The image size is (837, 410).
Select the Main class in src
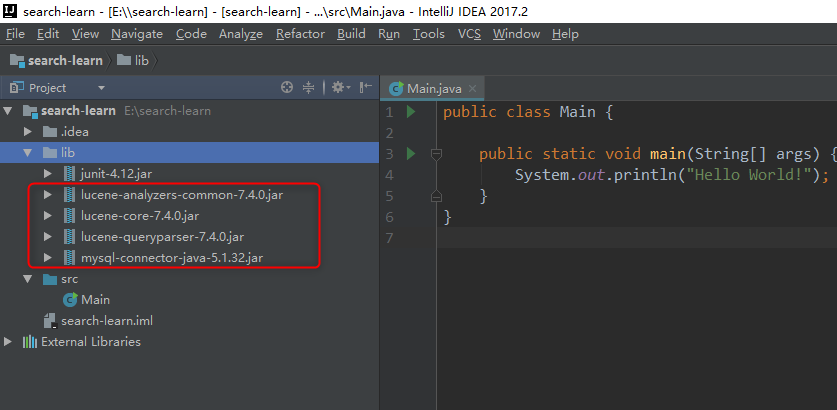96,300
